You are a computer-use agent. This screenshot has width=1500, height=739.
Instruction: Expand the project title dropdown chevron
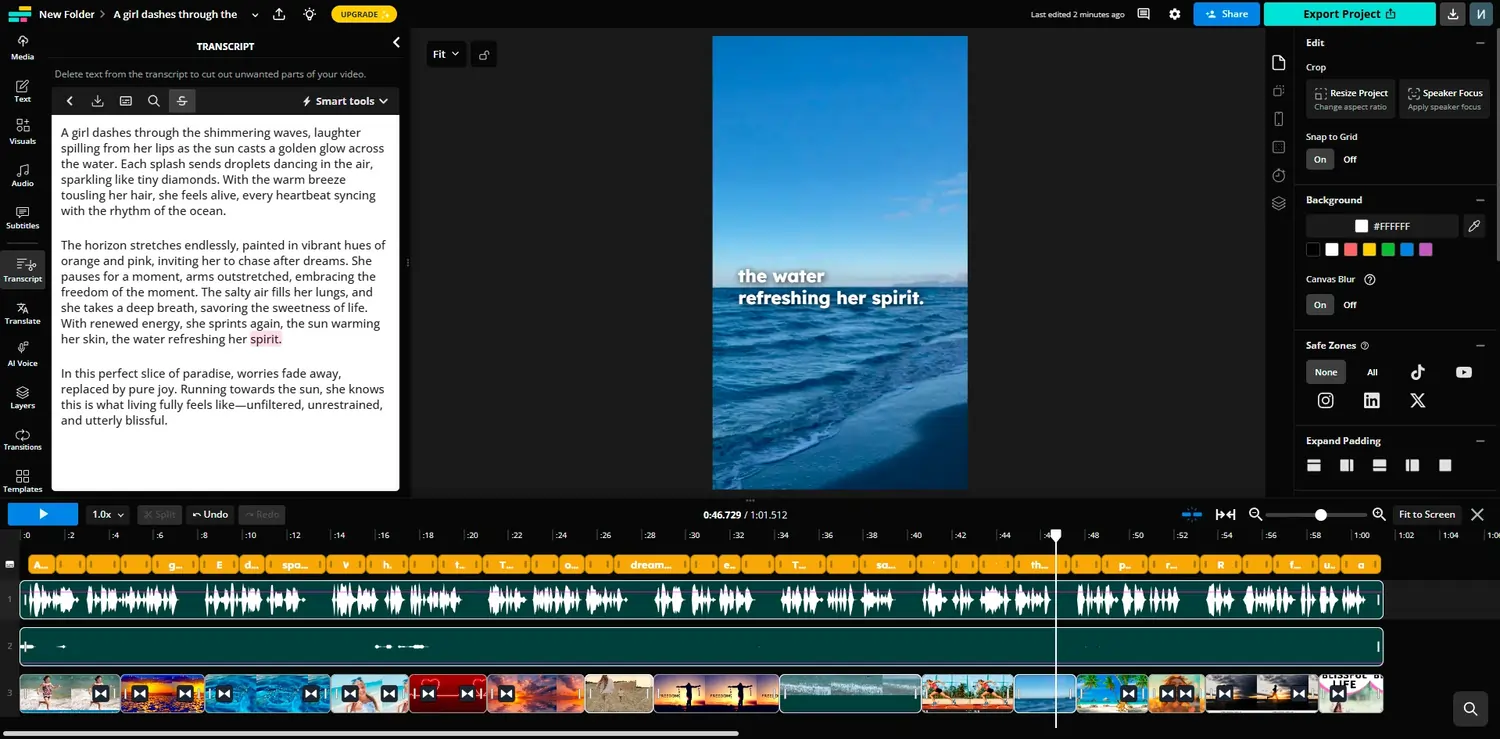(x=255, y=14)
